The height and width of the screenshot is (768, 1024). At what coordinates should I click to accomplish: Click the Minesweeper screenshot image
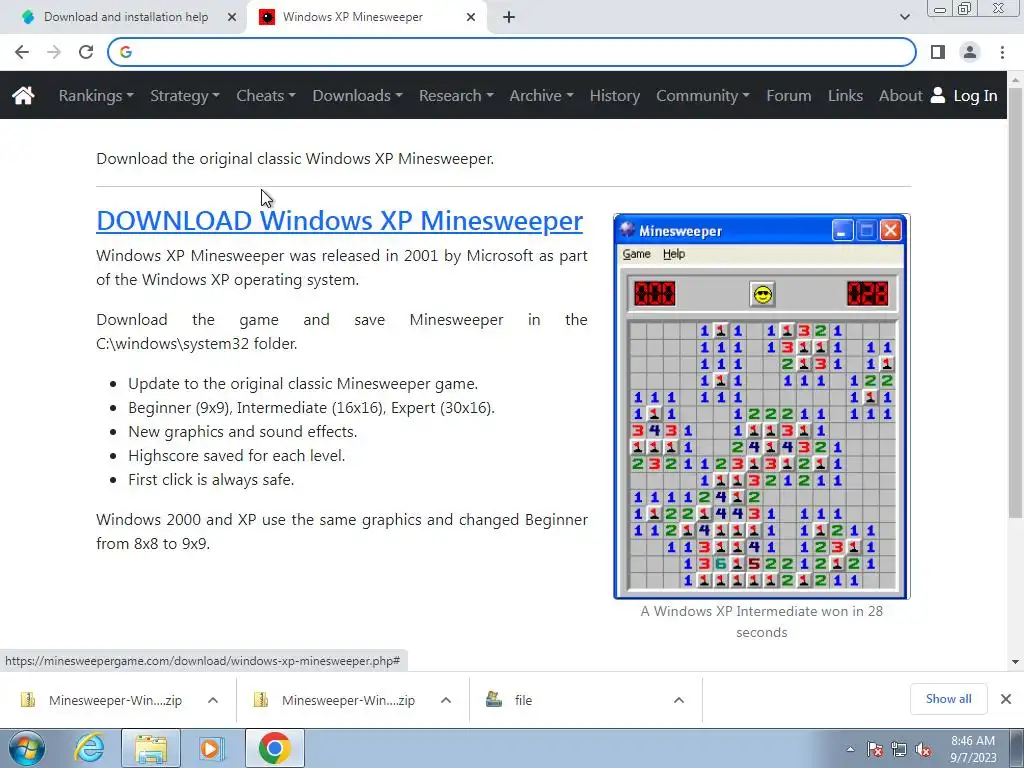click(x=761, y=406)
